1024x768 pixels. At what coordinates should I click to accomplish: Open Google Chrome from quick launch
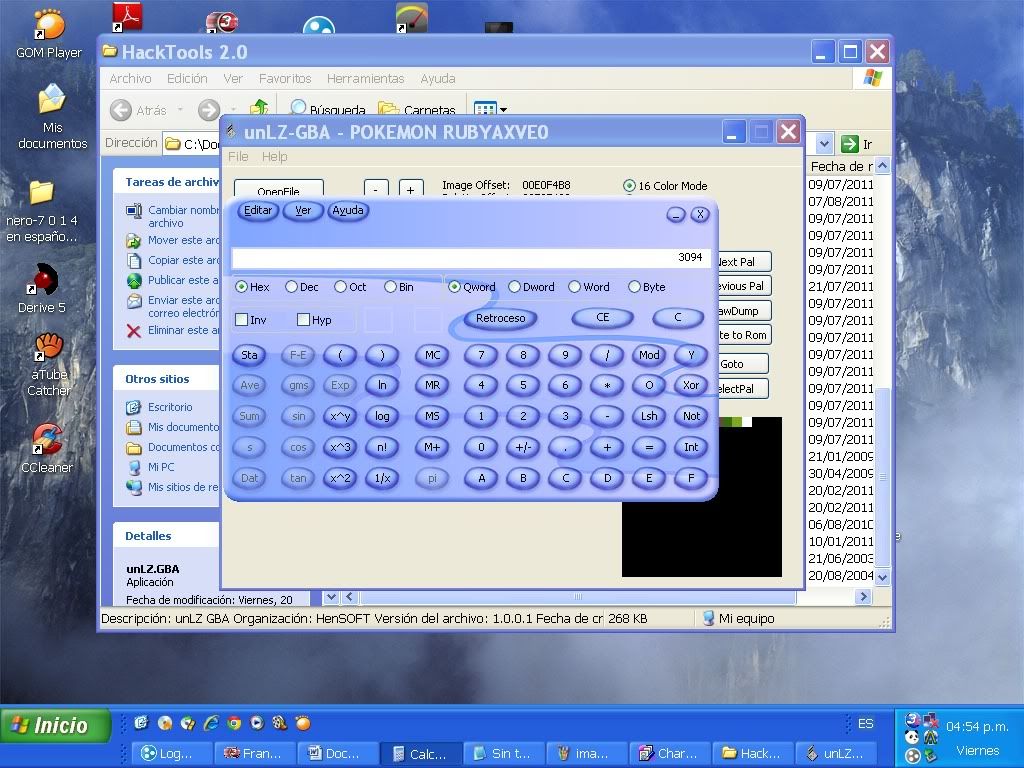[x=234, y=722]
